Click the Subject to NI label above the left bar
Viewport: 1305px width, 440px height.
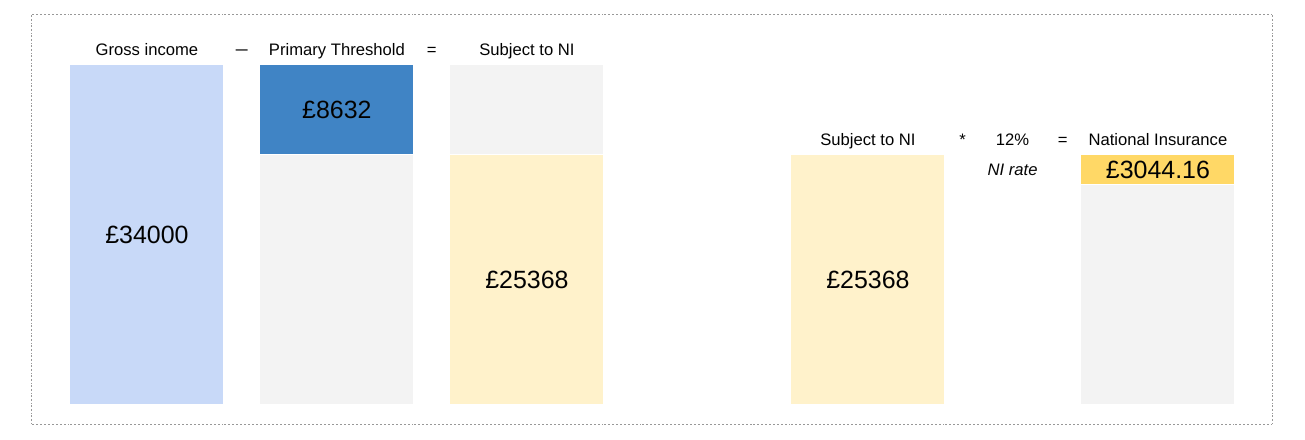(x=527, y=50)
